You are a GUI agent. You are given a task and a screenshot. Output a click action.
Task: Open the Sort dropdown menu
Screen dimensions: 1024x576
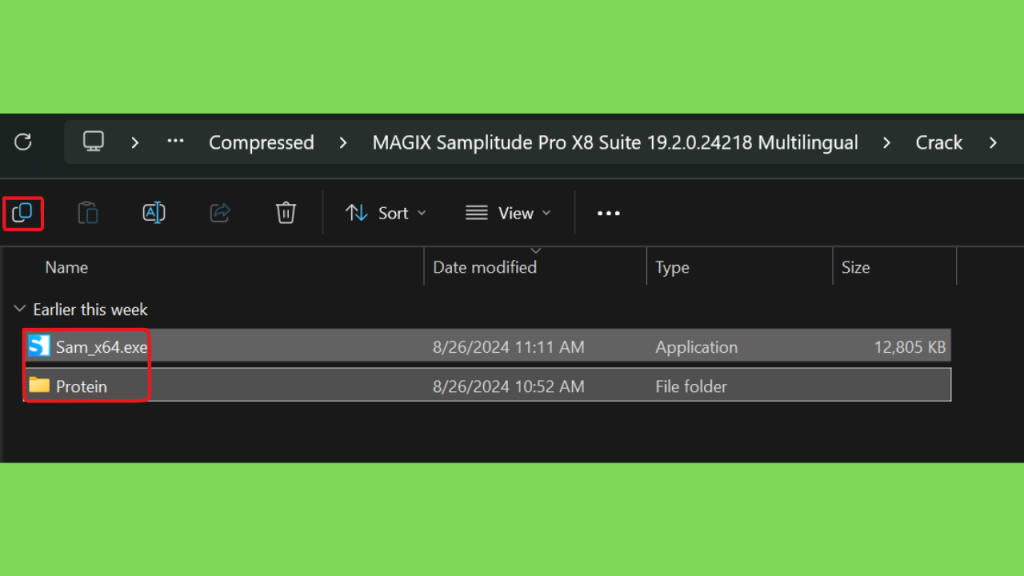pyautogui.click(x=385, y=213)
